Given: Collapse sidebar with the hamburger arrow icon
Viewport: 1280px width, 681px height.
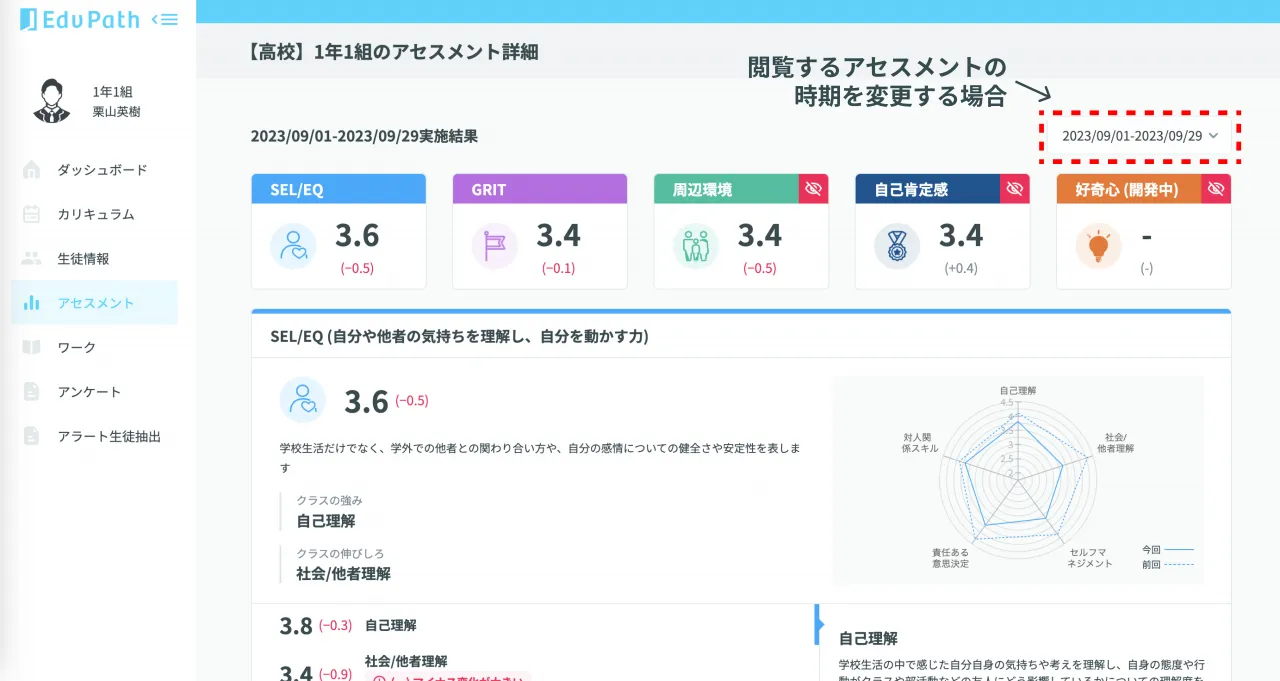Looking at the screenshot, I should pyautogui.click(x=165, y=19).
